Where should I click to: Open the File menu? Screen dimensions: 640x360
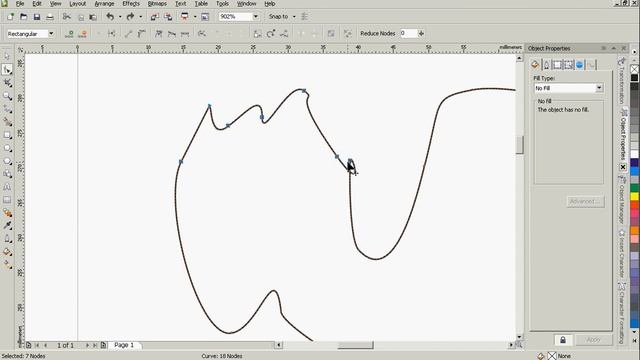tap(20, 4)
